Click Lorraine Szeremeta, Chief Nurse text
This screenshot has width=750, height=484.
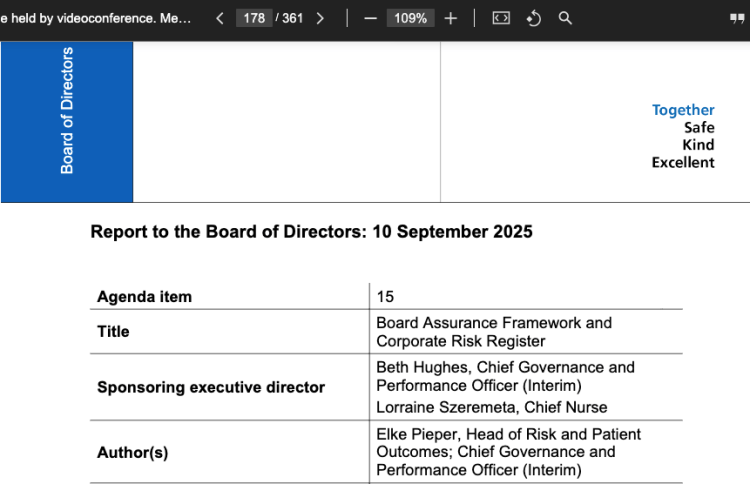pyautogui.click(x=491, y=407)
